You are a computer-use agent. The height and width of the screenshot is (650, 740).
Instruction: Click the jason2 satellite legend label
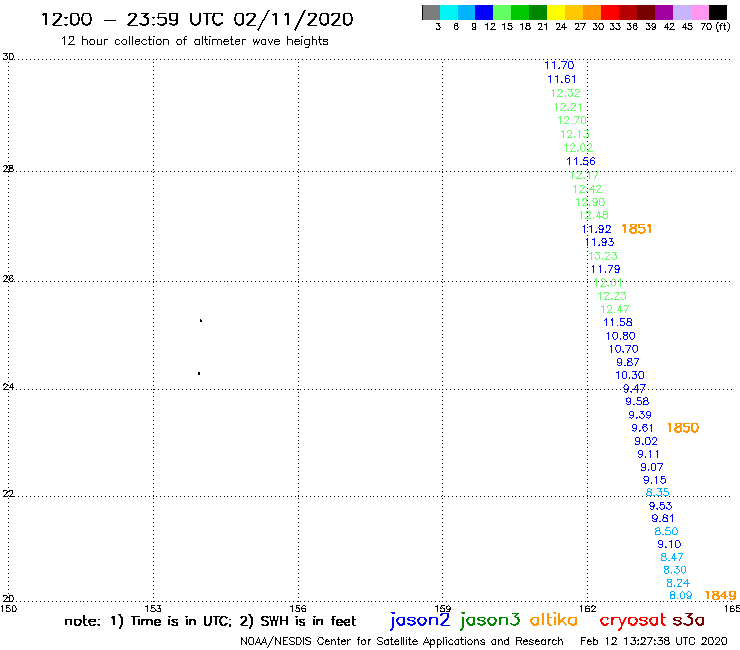[x=420, y=620]
